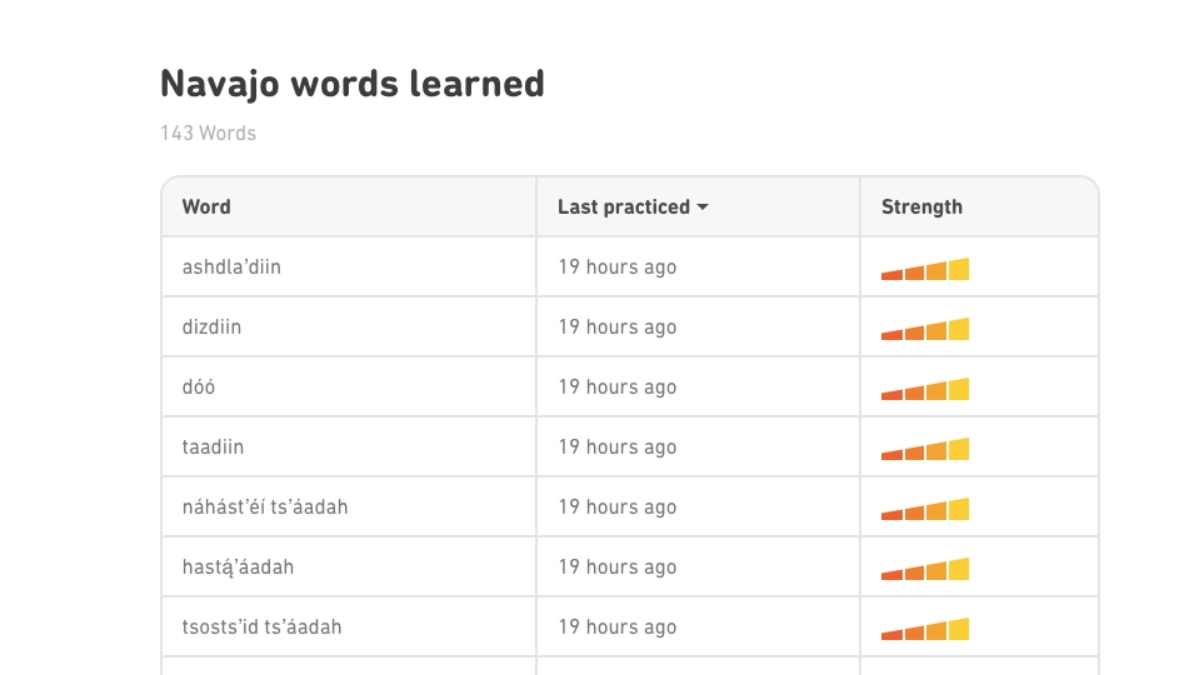Select the word dizdiin
1200x675 pixels.
click(214, 327)
